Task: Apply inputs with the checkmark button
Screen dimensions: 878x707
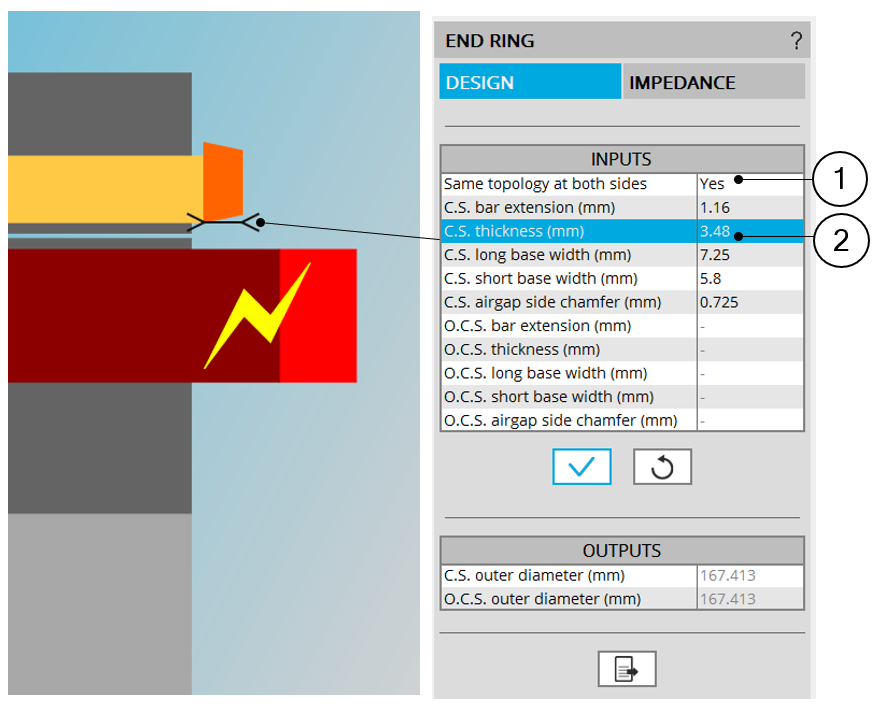Action: tap(581, 466)
